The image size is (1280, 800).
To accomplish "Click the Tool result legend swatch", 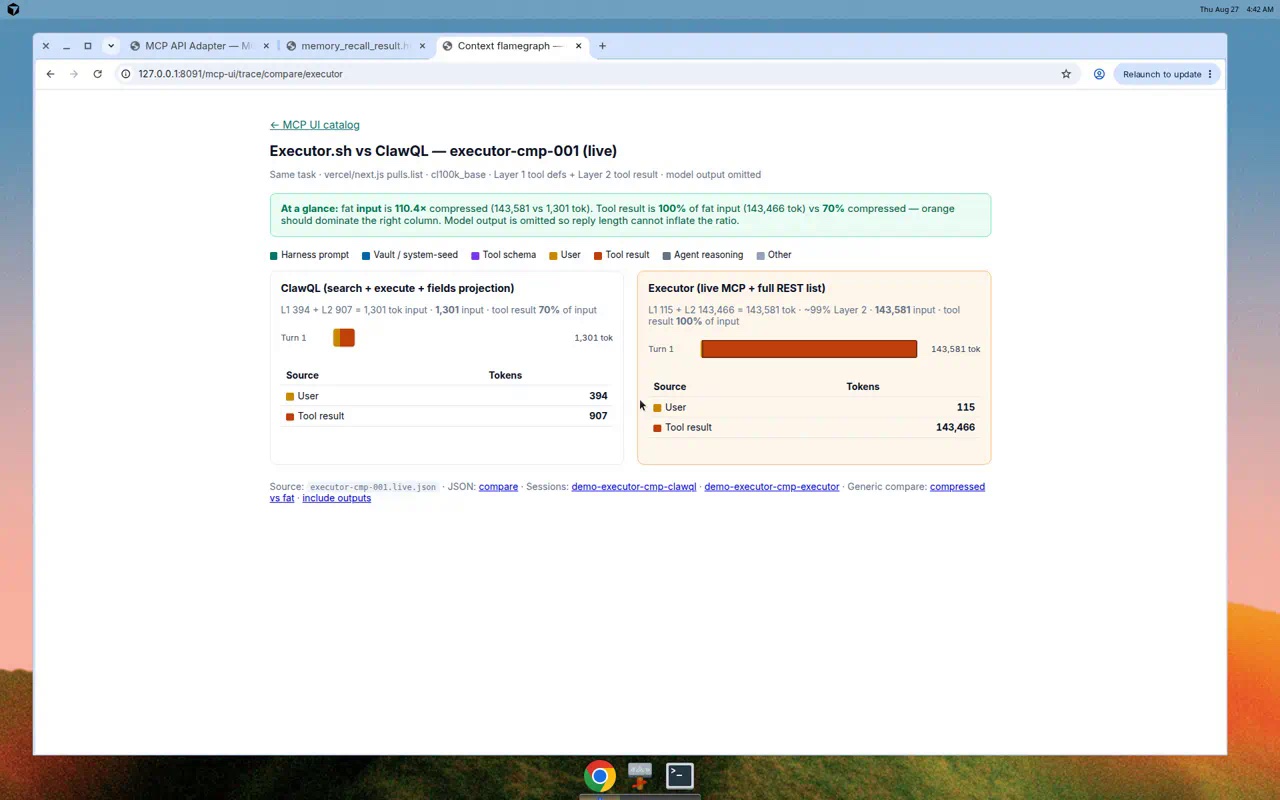I will point(598,255).
